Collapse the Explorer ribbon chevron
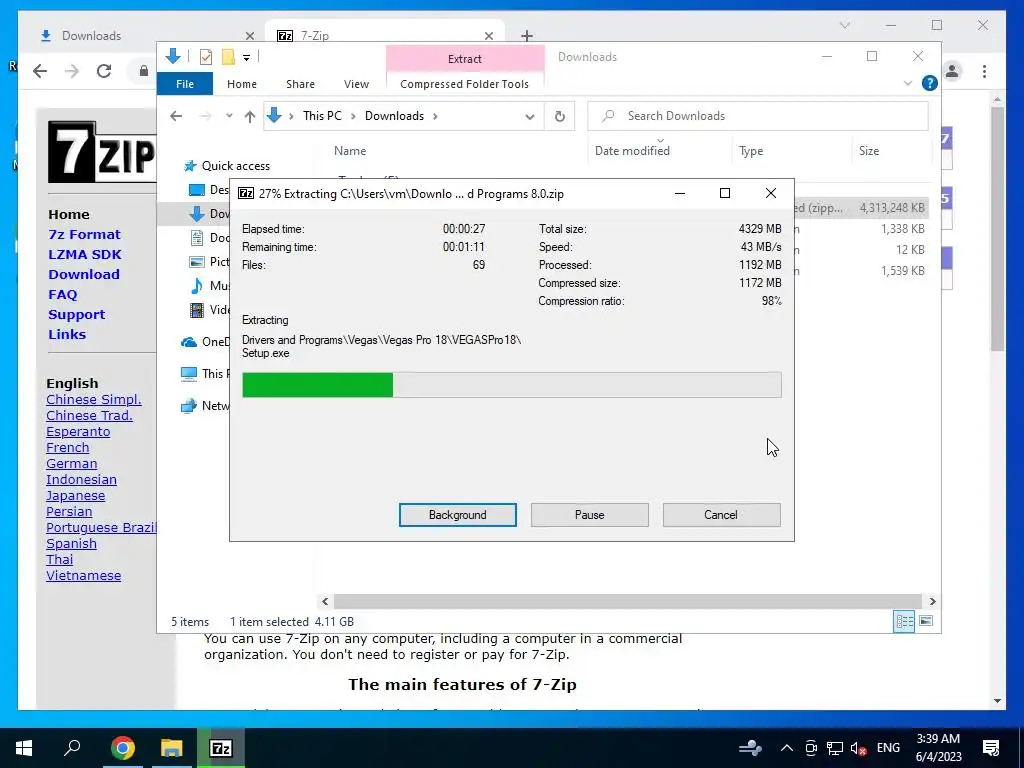This screenshot has height=768, width=1024. click(x=908, y=84)
